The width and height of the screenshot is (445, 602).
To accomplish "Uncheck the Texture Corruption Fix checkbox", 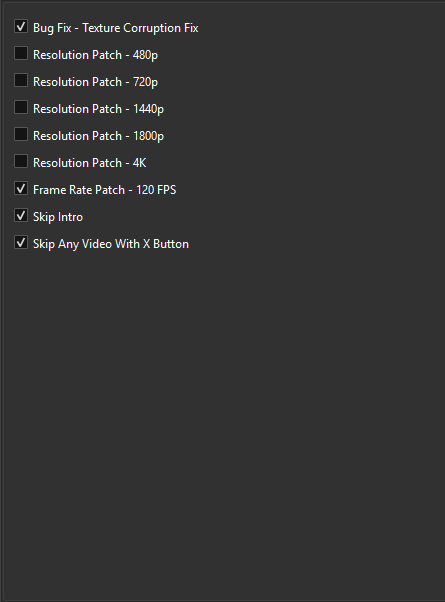I will (x=21, y=26).
